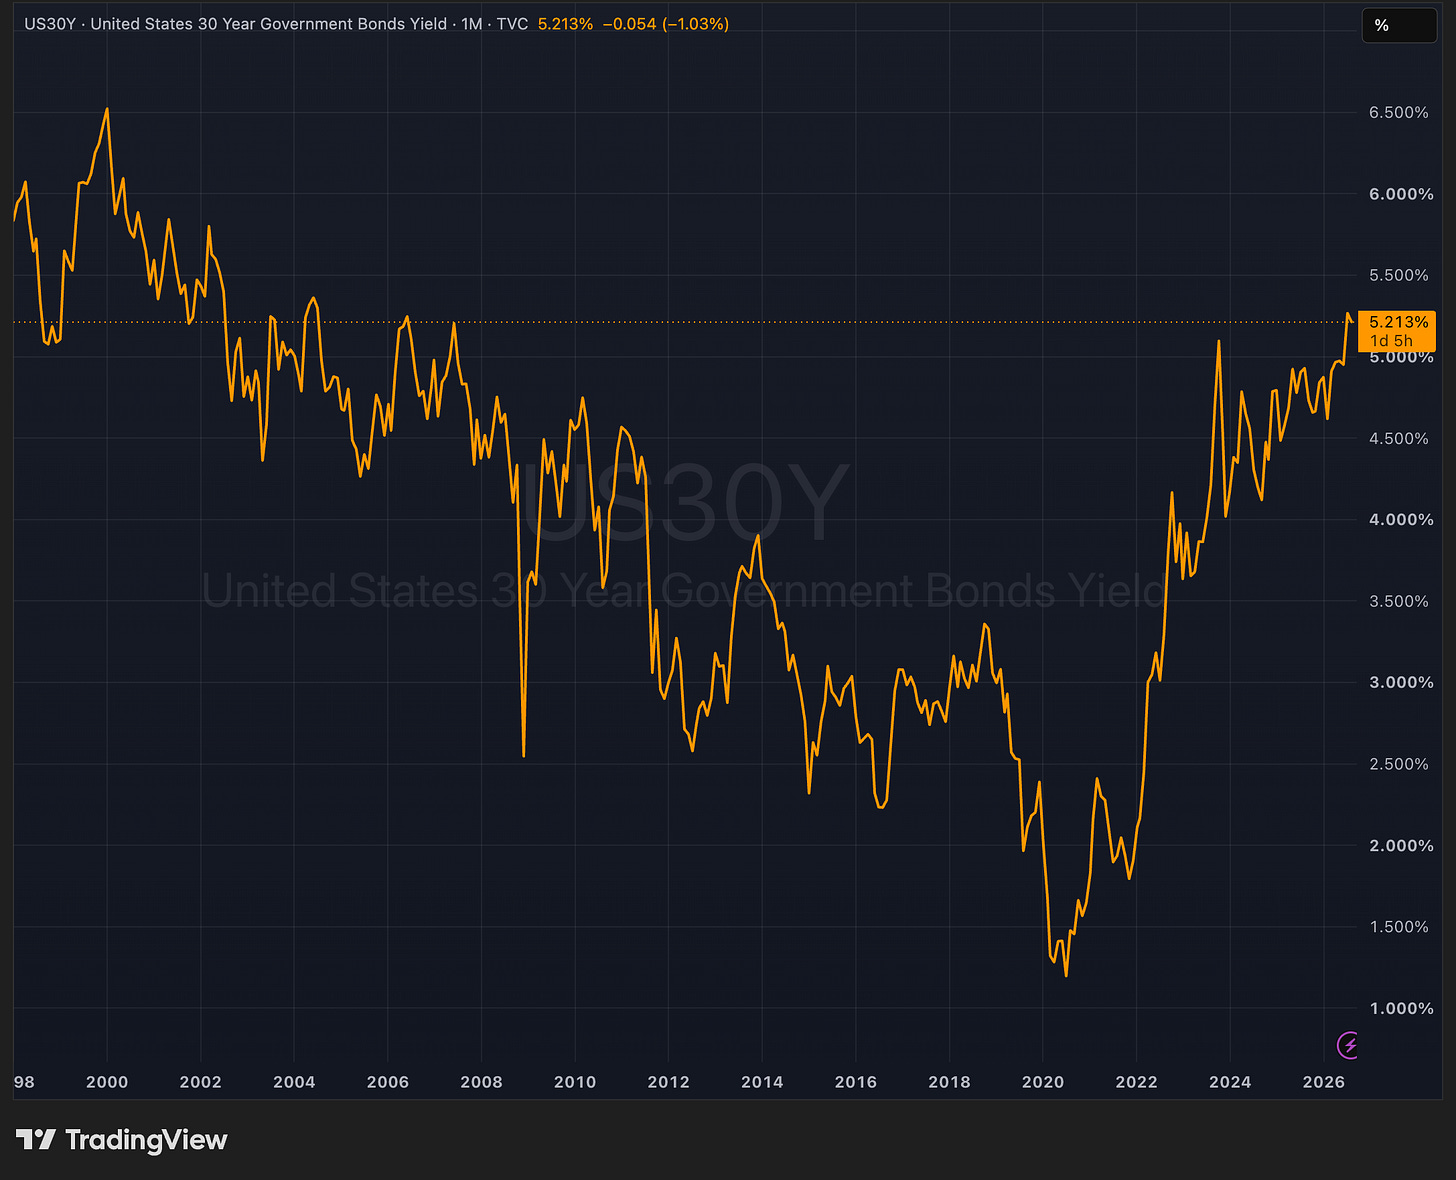Click the 2014 label on time axis
1456x1180 pixels.
pos(762,1082)
